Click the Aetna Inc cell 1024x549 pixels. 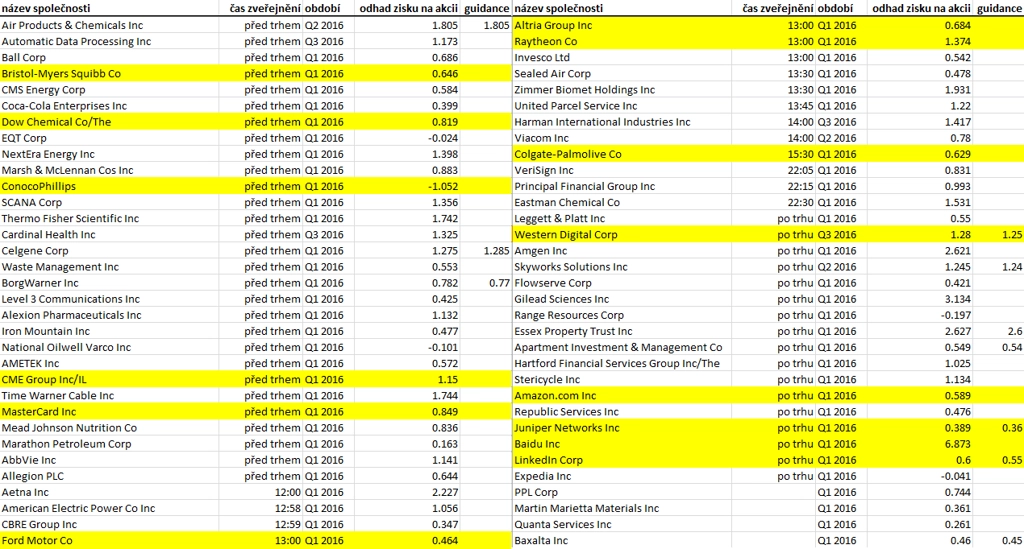click(110, 492)
